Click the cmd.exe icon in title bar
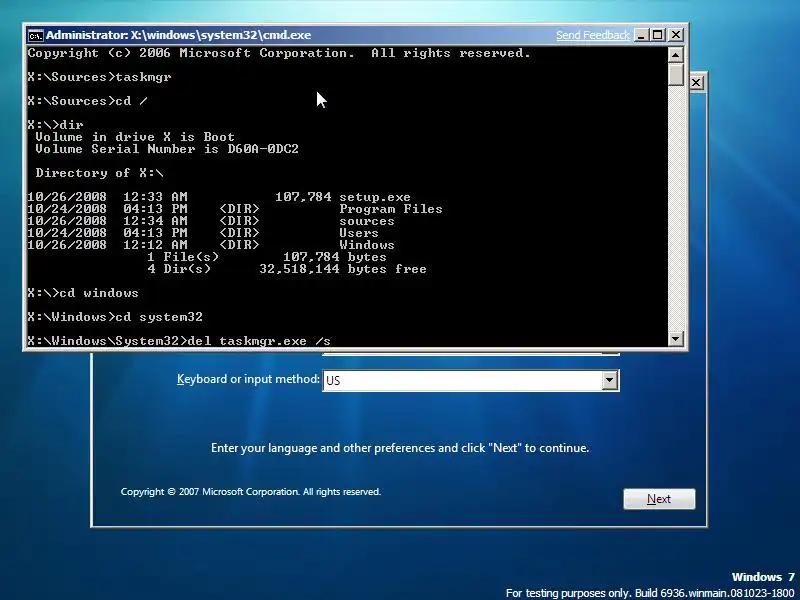 click(35, 36)
